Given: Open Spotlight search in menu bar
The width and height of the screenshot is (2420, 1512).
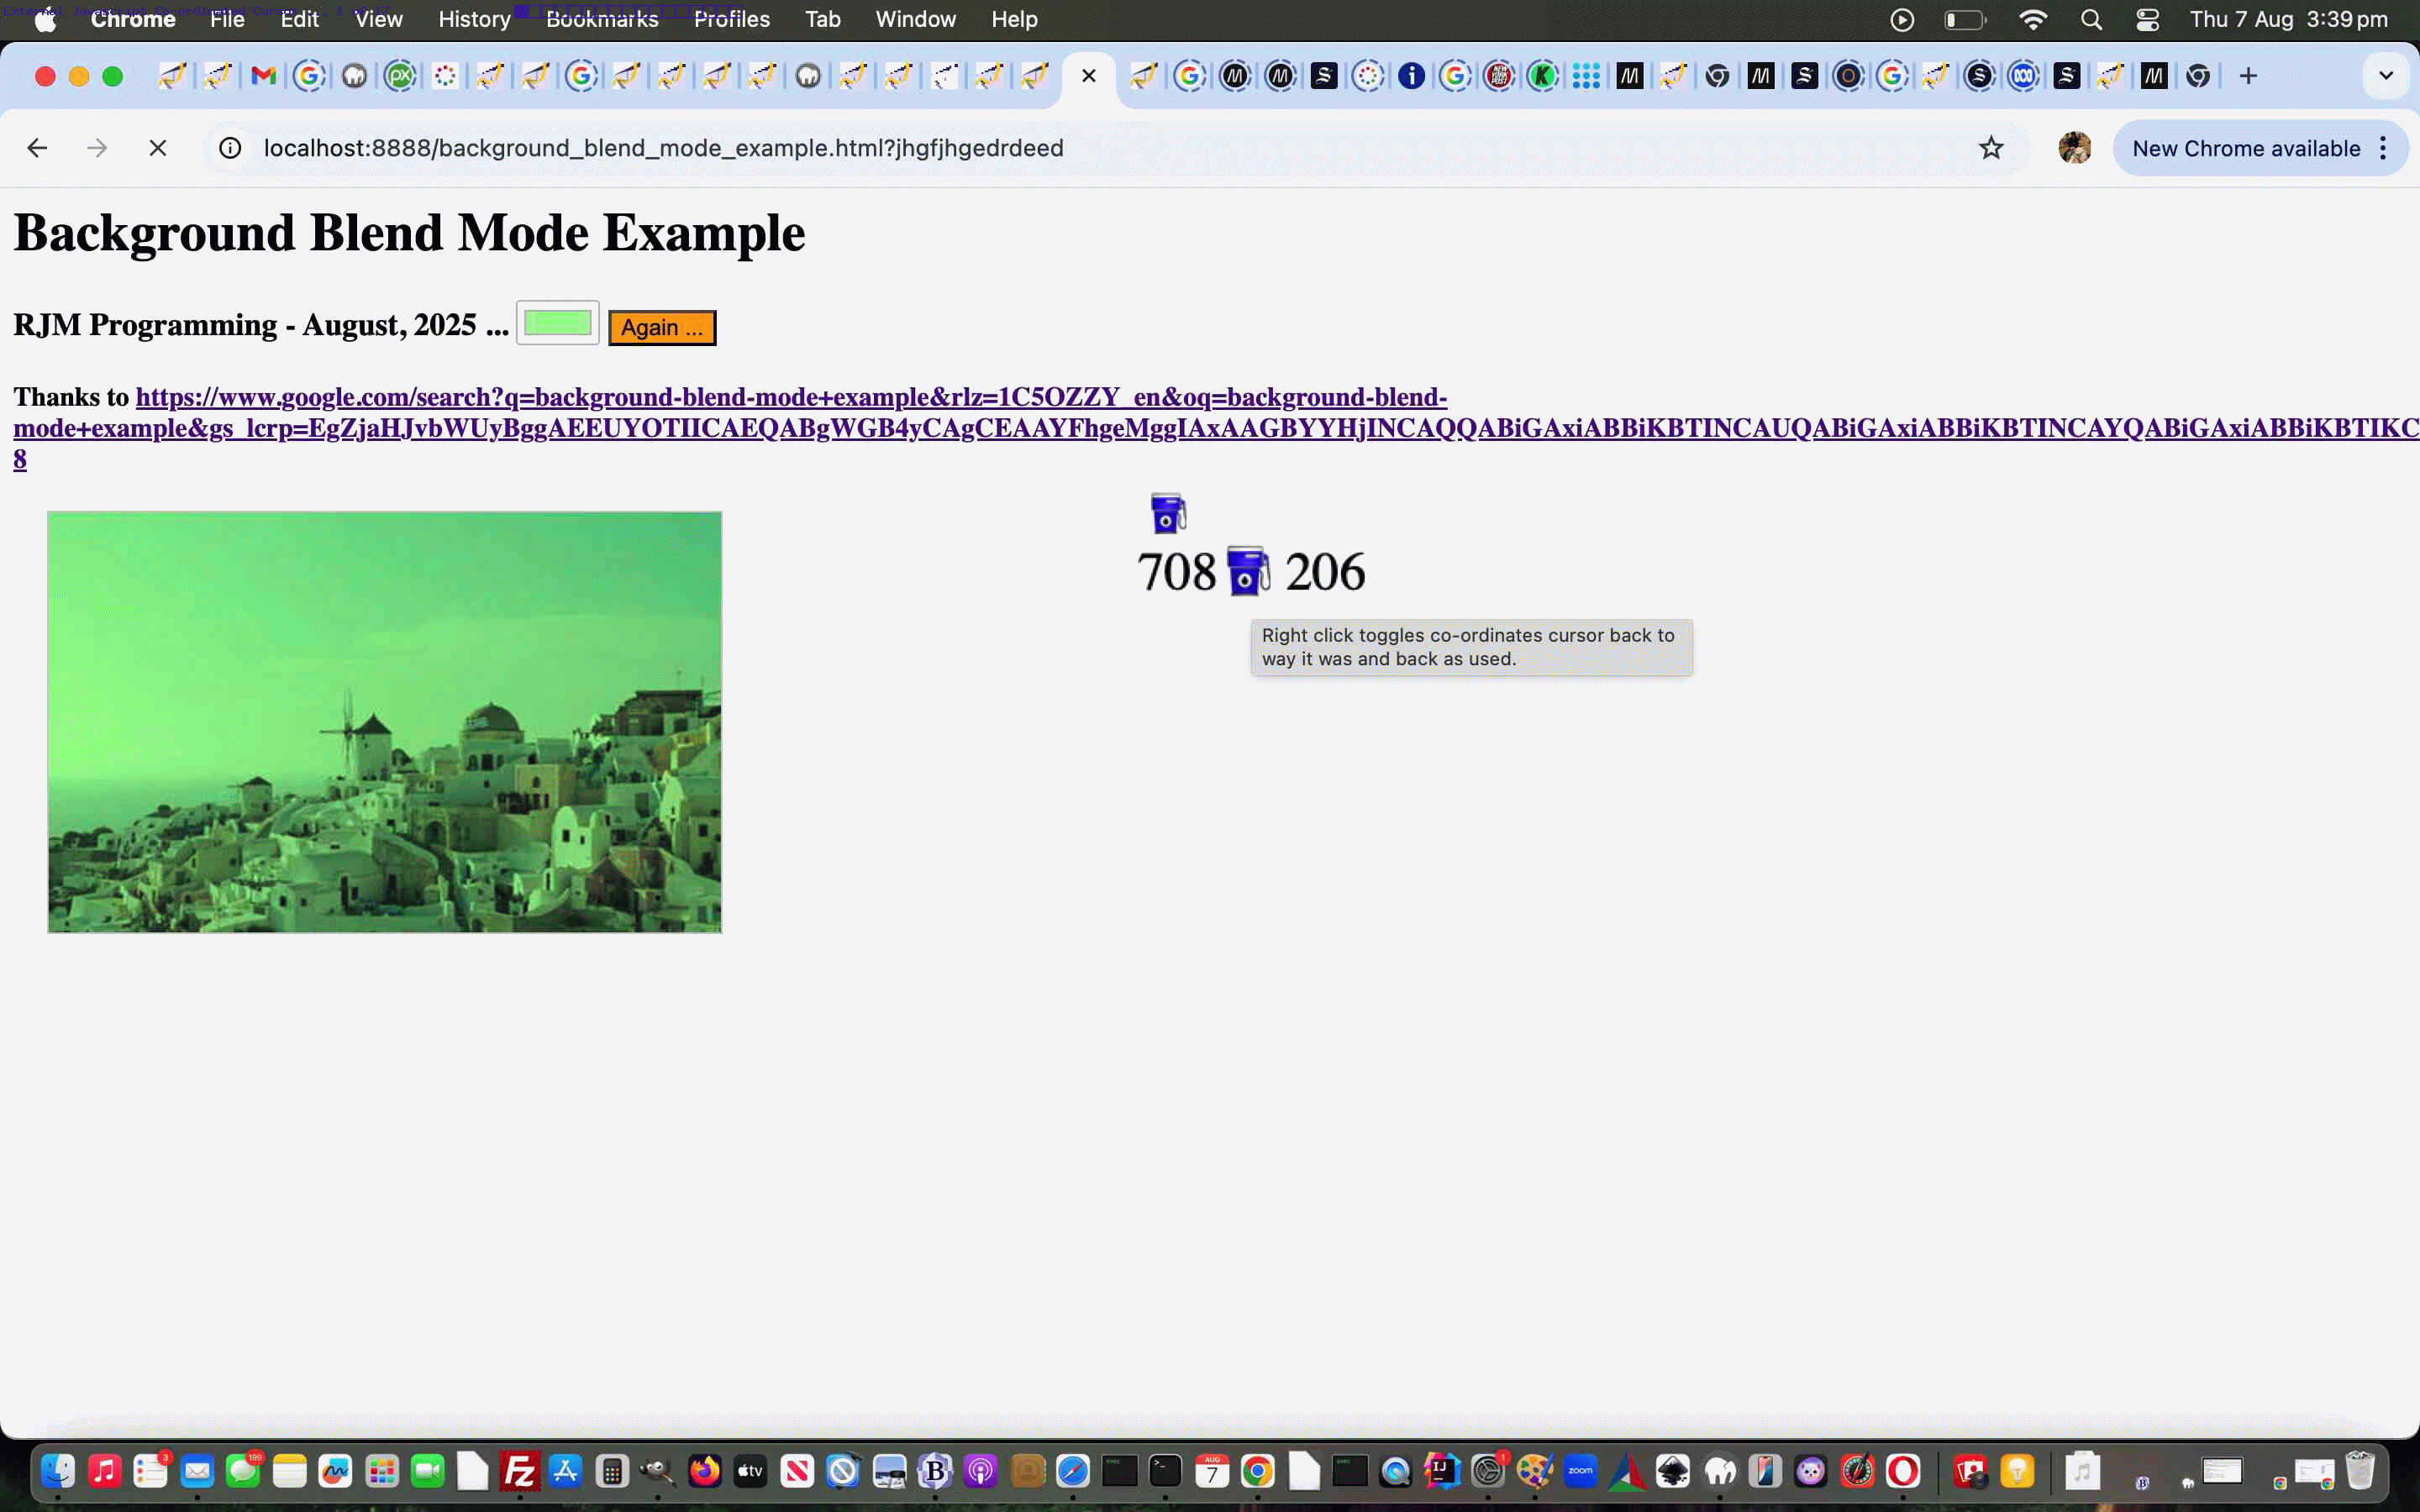Looking at the screenshot, I should coord(2090,20).
